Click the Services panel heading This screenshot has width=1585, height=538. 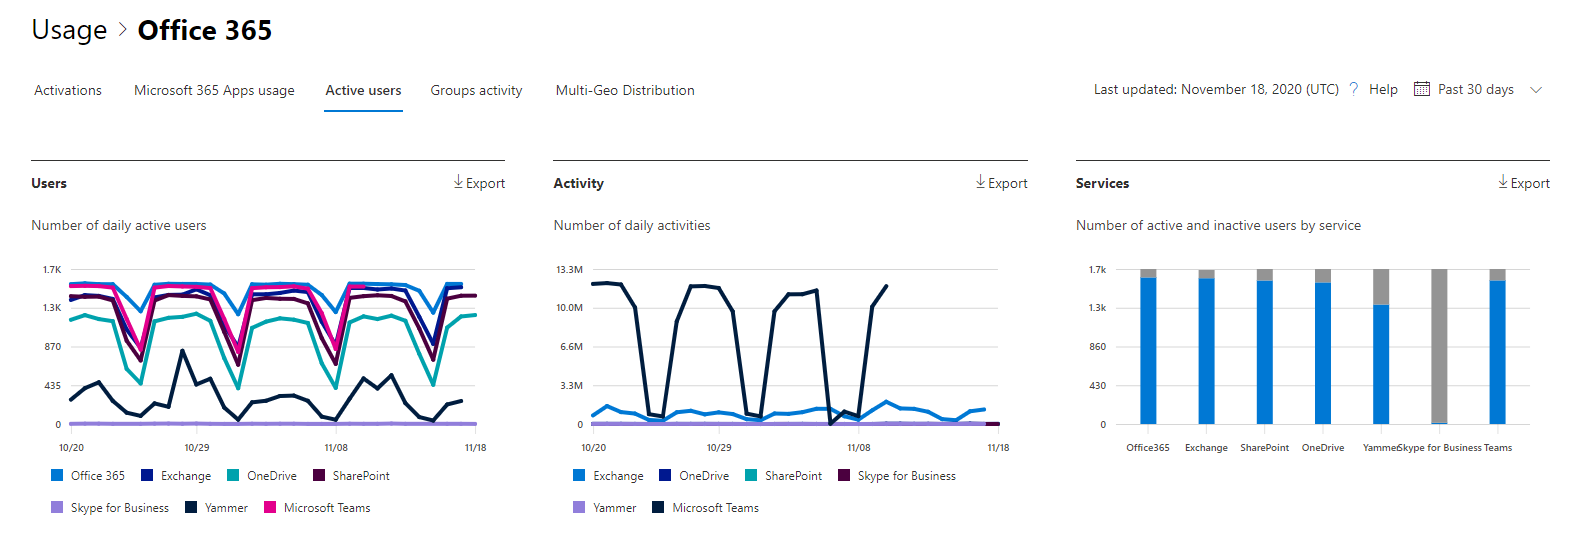[1102, 183]
